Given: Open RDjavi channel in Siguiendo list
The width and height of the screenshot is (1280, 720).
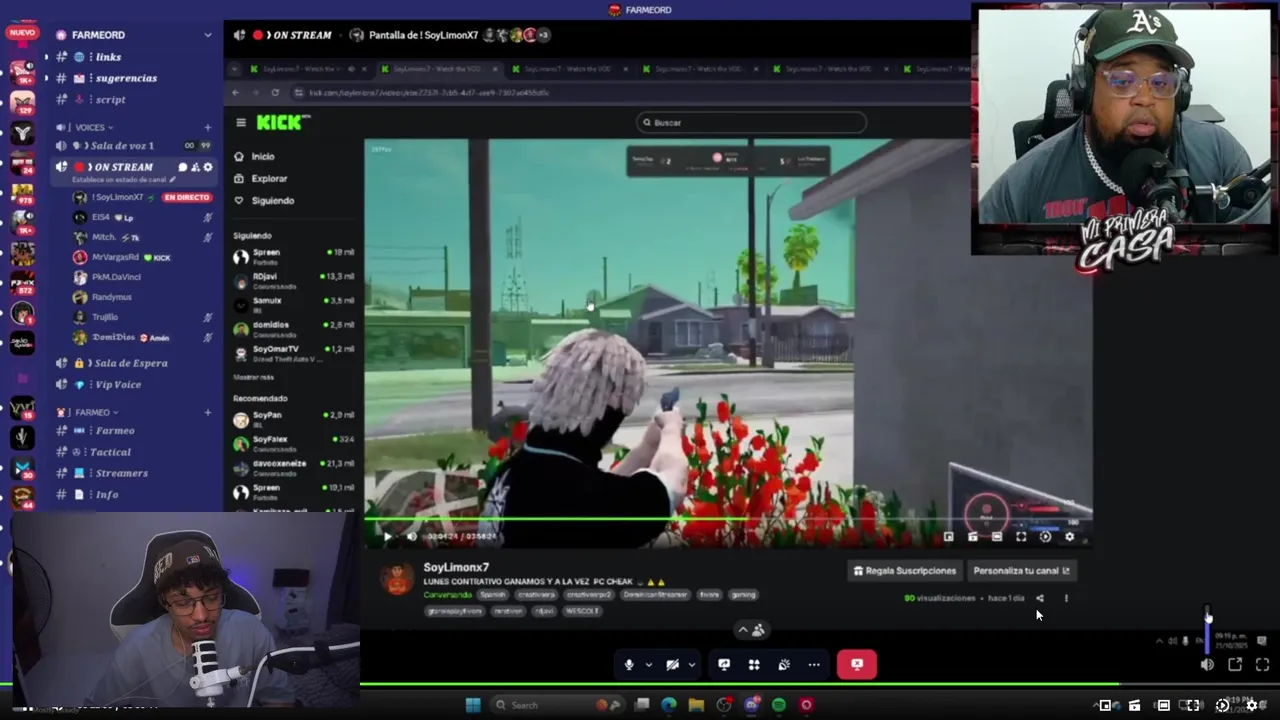Looking at the screenshot, I should [294, 281].
